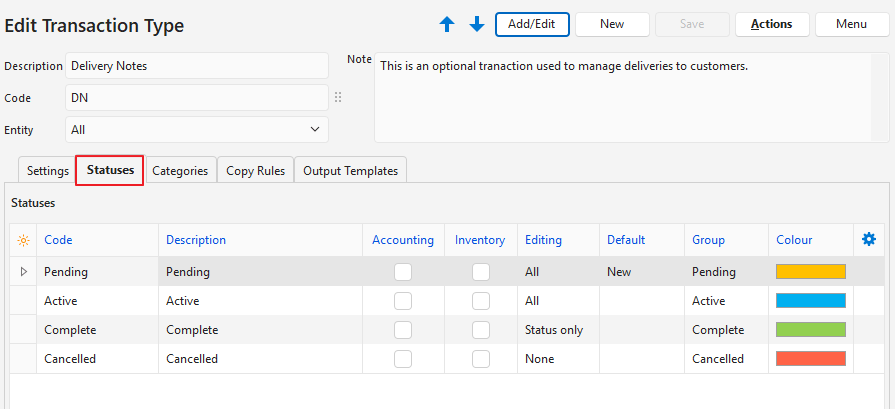The image size is (895, 409).
Task: Open the Copy Rules tab
Action: coord(255,171)
